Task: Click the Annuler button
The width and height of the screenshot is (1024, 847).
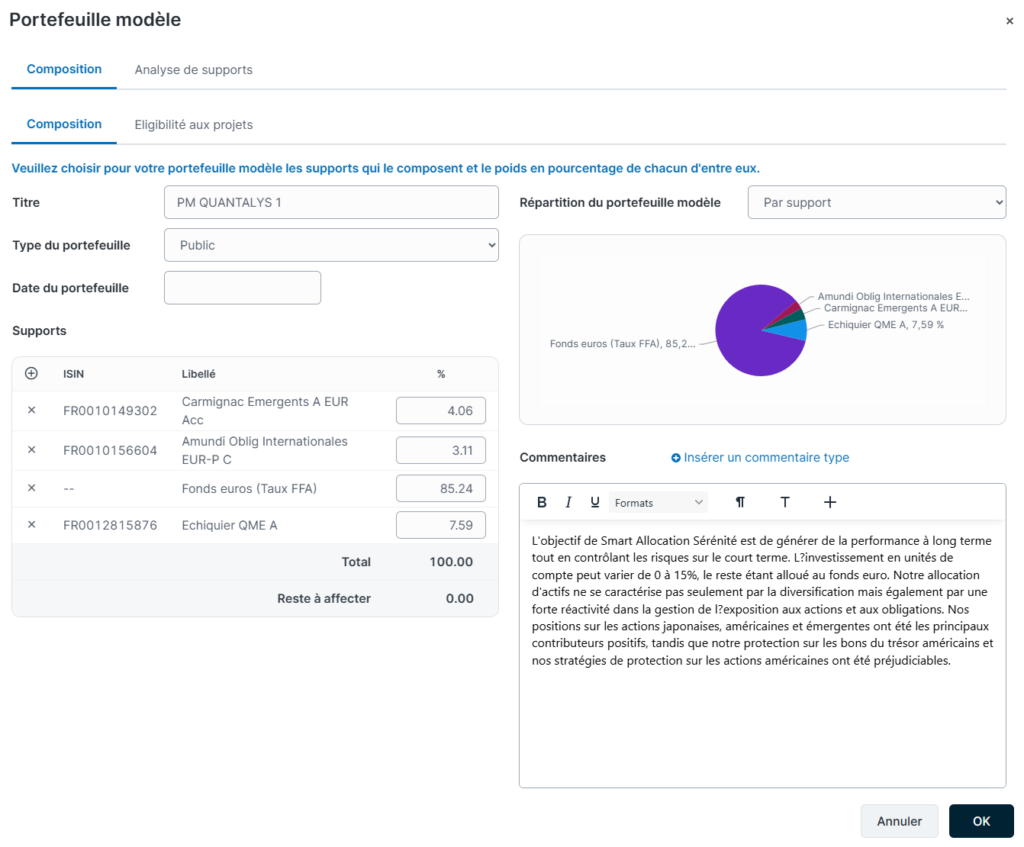Action: (899, 821)
